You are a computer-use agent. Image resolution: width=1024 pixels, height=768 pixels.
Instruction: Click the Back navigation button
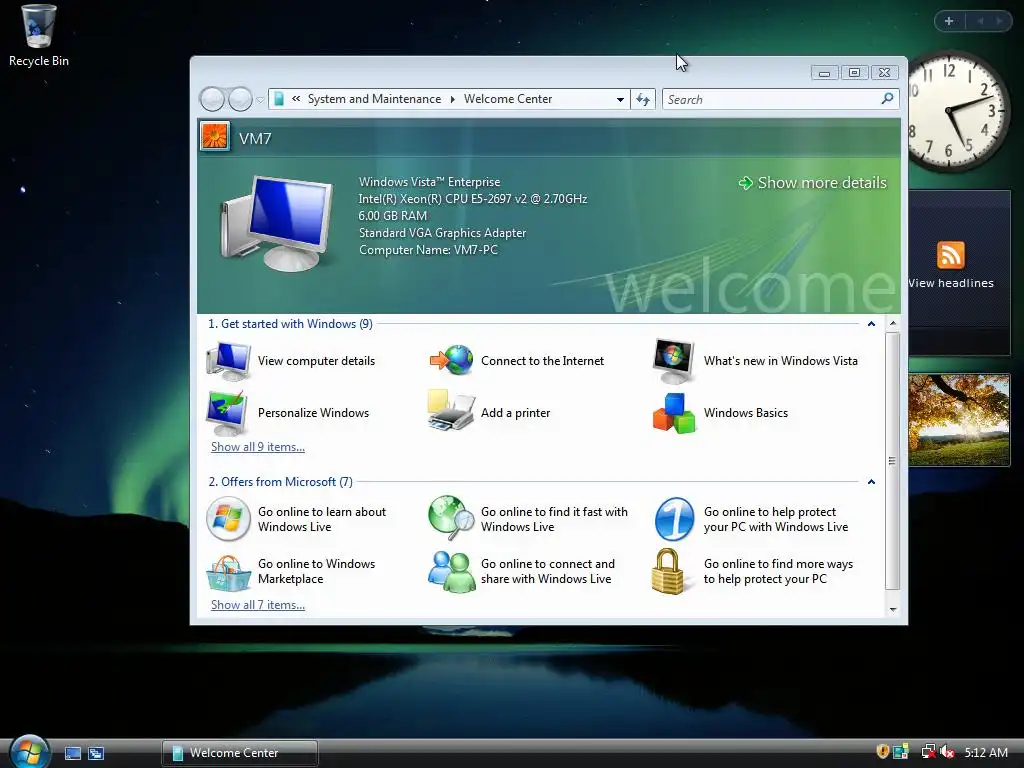[212, 99]
